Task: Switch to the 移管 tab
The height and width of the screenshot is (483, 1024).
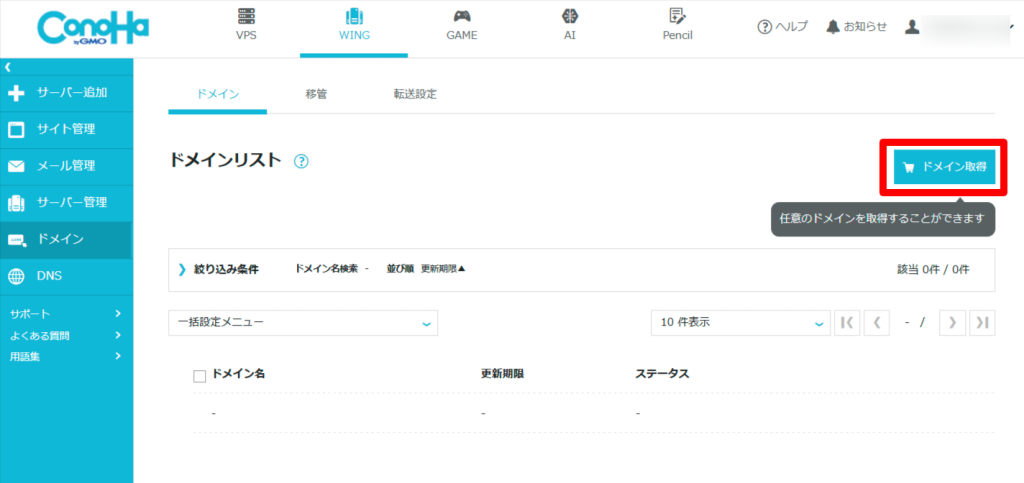Action: click(x=316, y=94)
